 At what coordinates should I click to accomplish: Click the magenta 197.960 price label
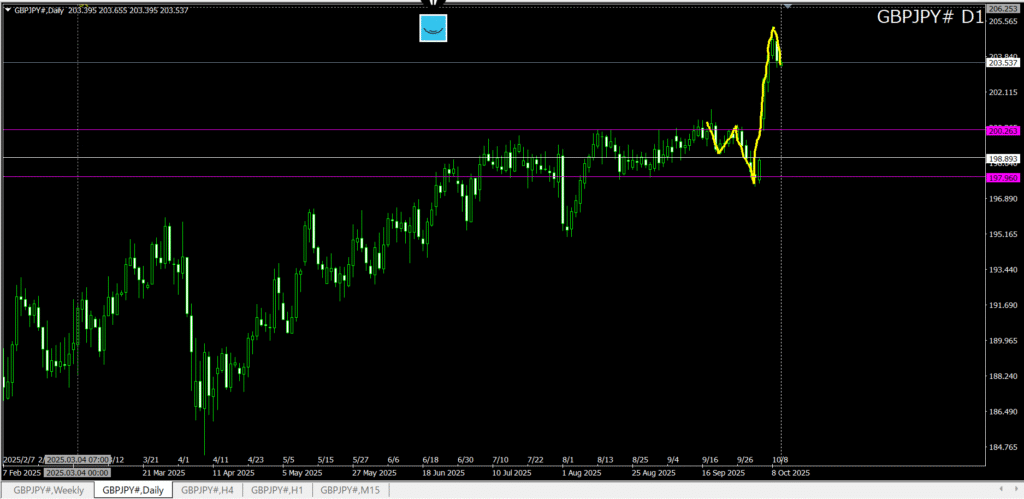point(1002,177)
